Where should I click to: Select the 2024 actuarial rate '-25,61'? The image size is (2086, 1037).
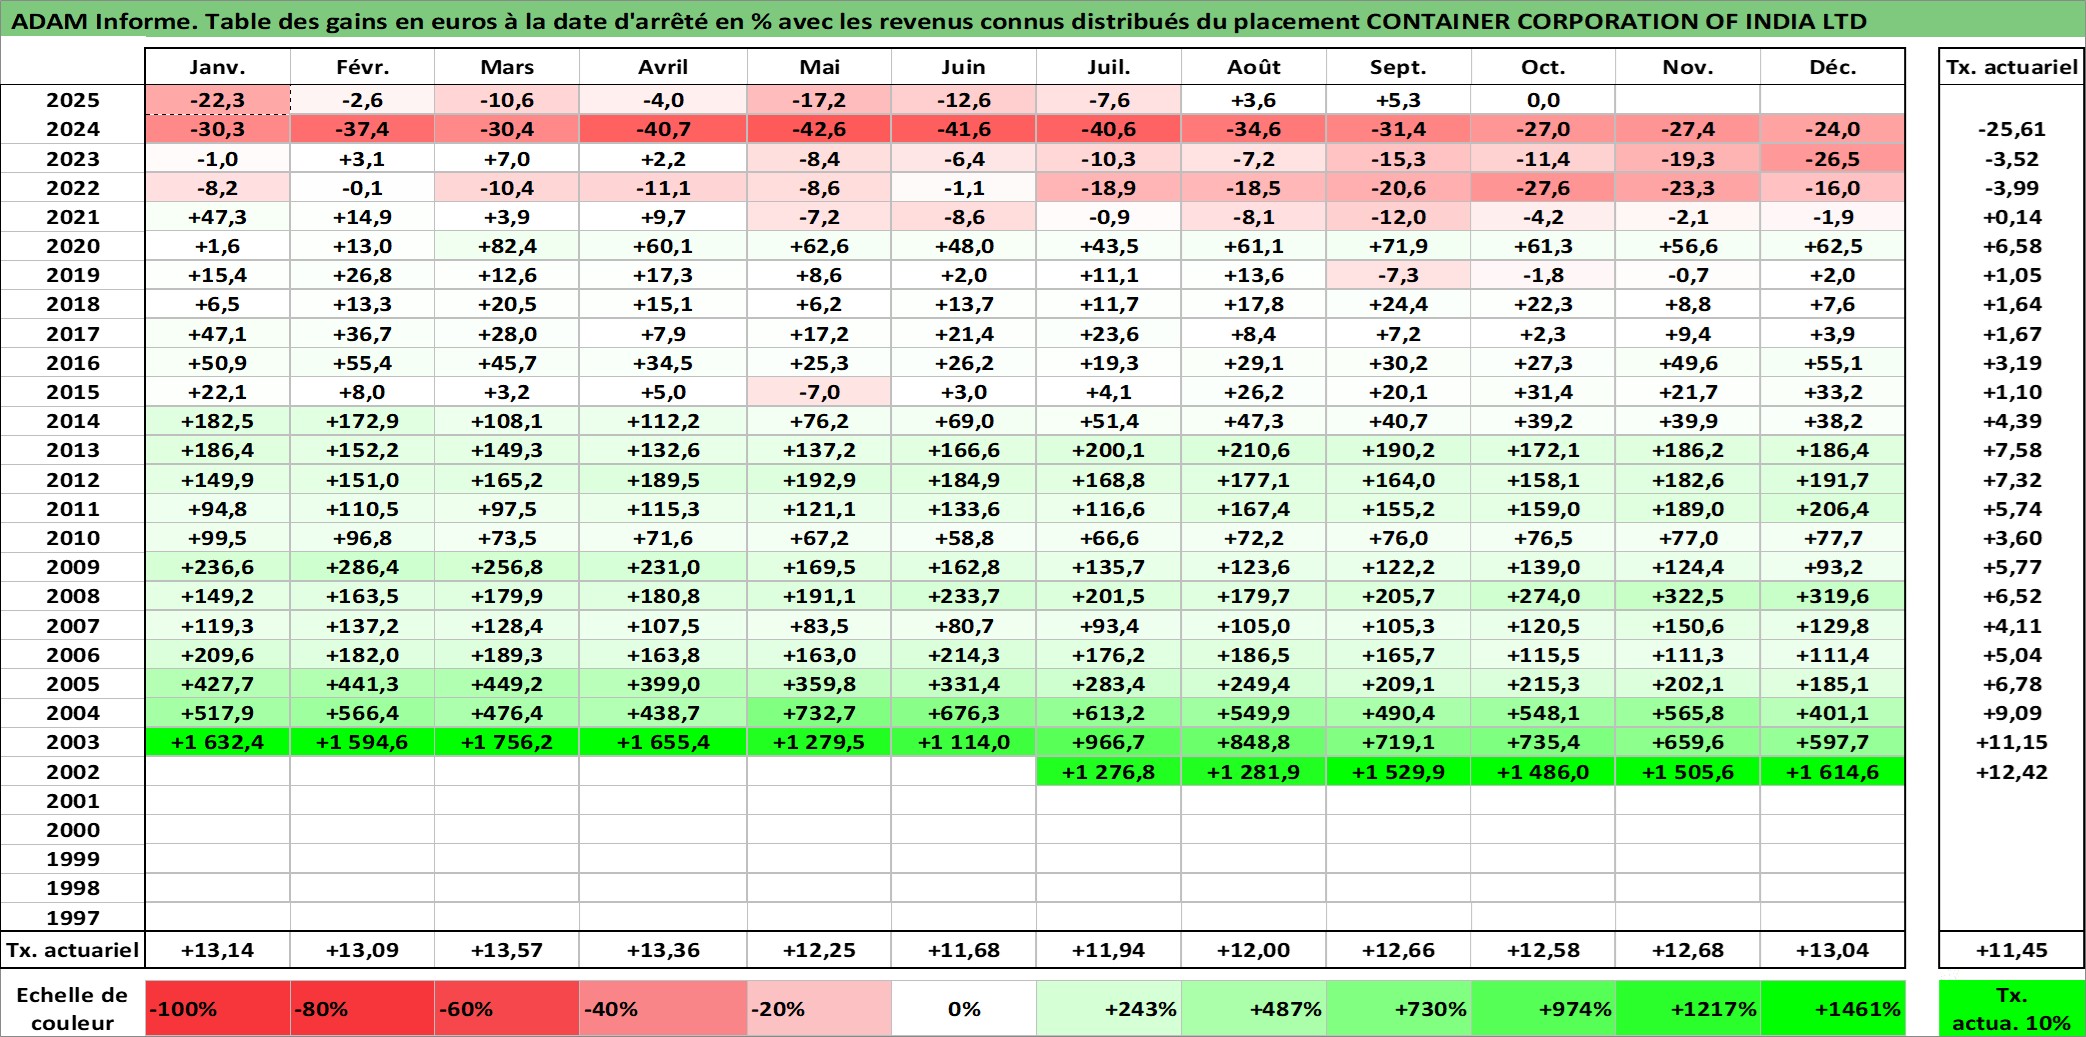point(2011,129)
